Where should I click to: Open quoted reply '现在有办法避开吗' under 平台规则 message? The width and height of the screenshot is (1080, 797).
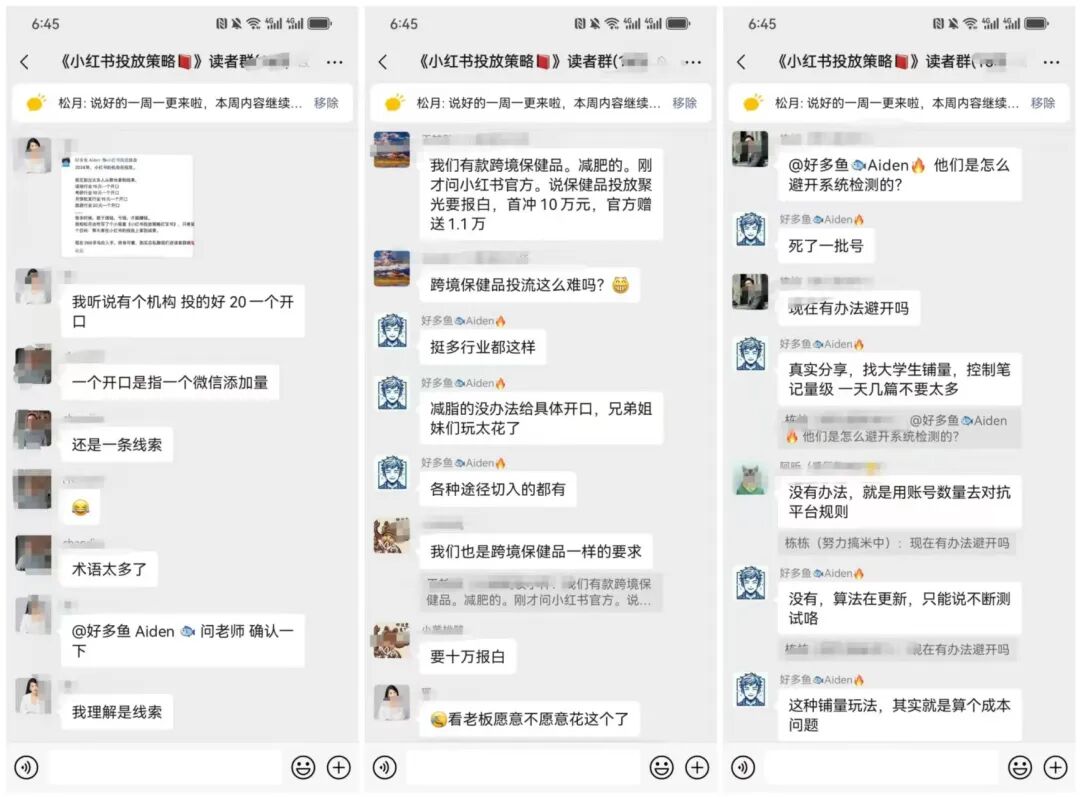coord(897,543)
